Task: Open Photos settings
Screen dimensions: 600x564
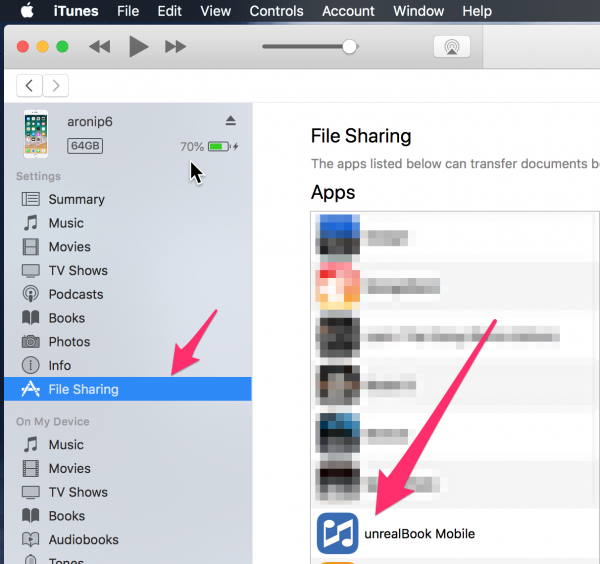Action: tap(128, 342)
